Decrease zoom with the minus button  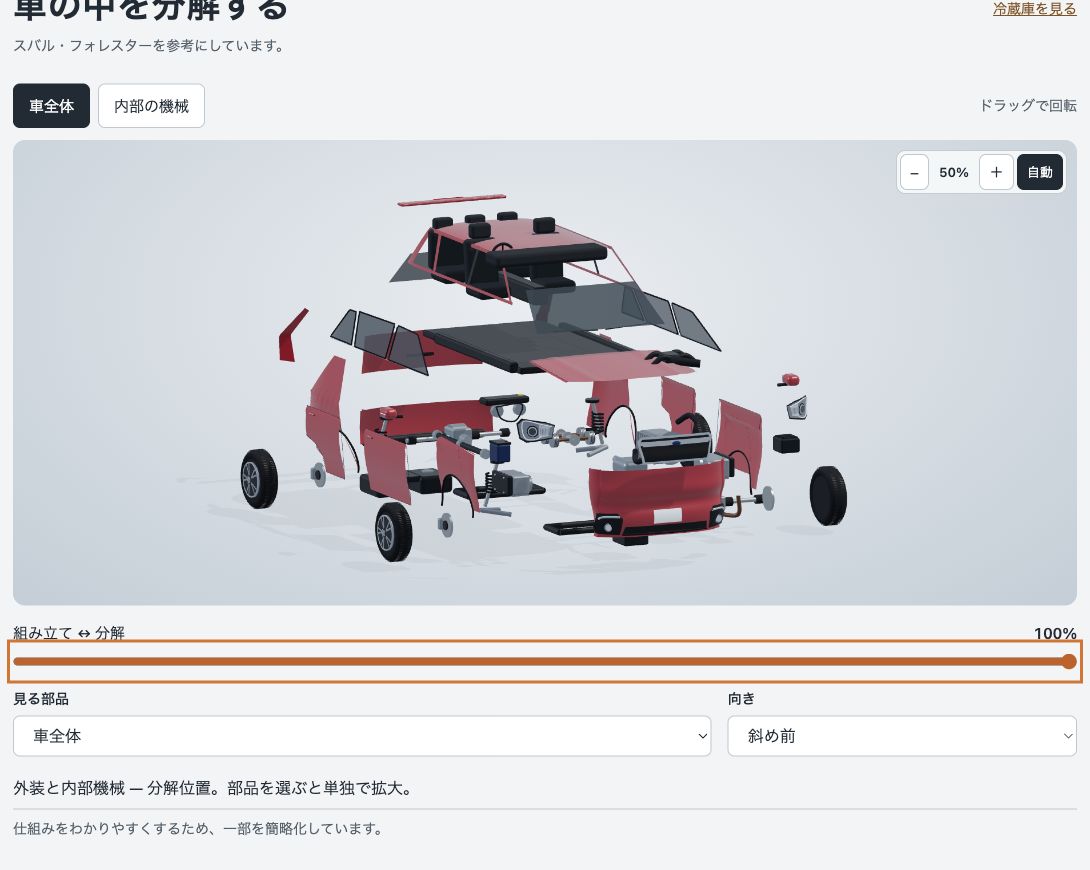[914, 172]
